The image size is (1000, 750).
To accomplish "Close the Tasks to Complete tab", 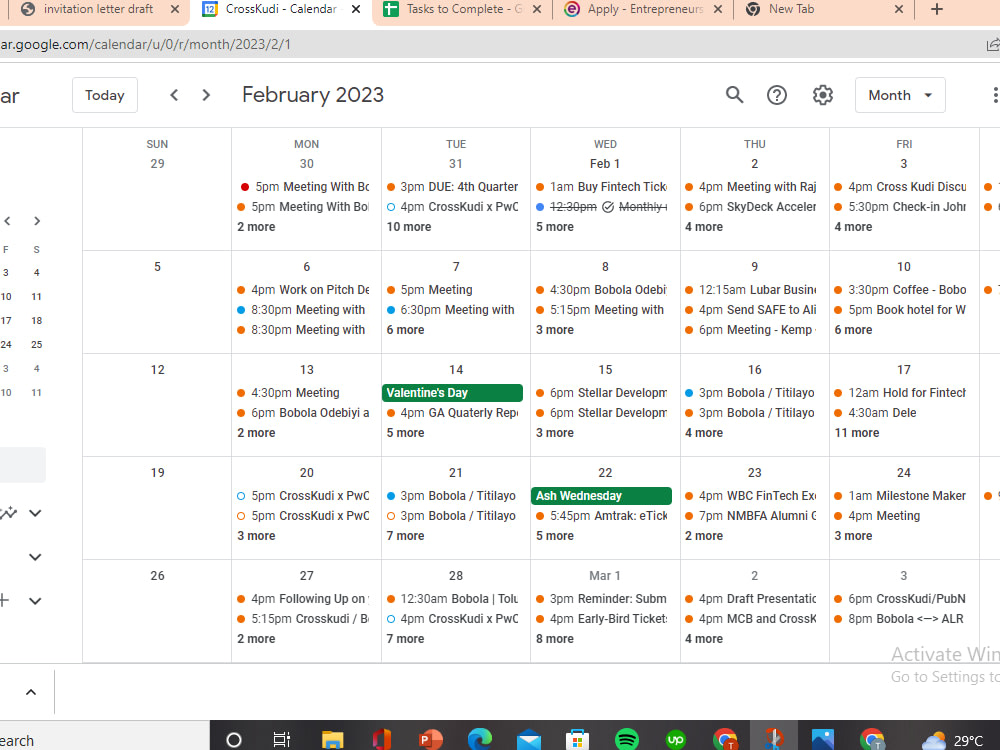I will click(537, 9).
